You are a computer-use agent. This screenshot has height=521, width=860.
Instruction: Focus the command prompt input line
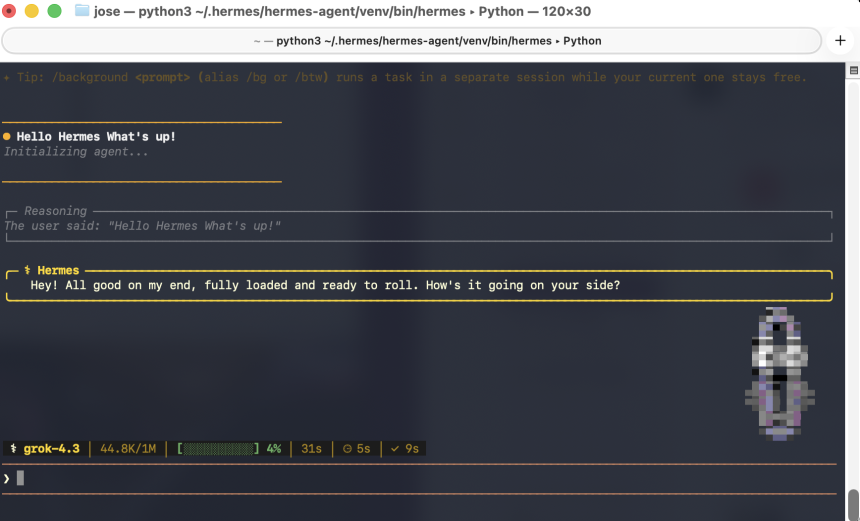[x=420, y=478]
